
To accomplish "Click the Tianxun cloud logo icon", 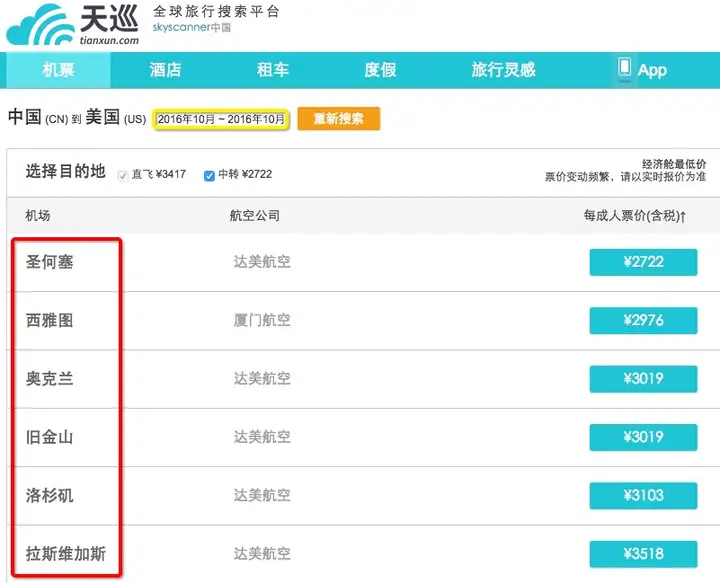I will 40,25.
